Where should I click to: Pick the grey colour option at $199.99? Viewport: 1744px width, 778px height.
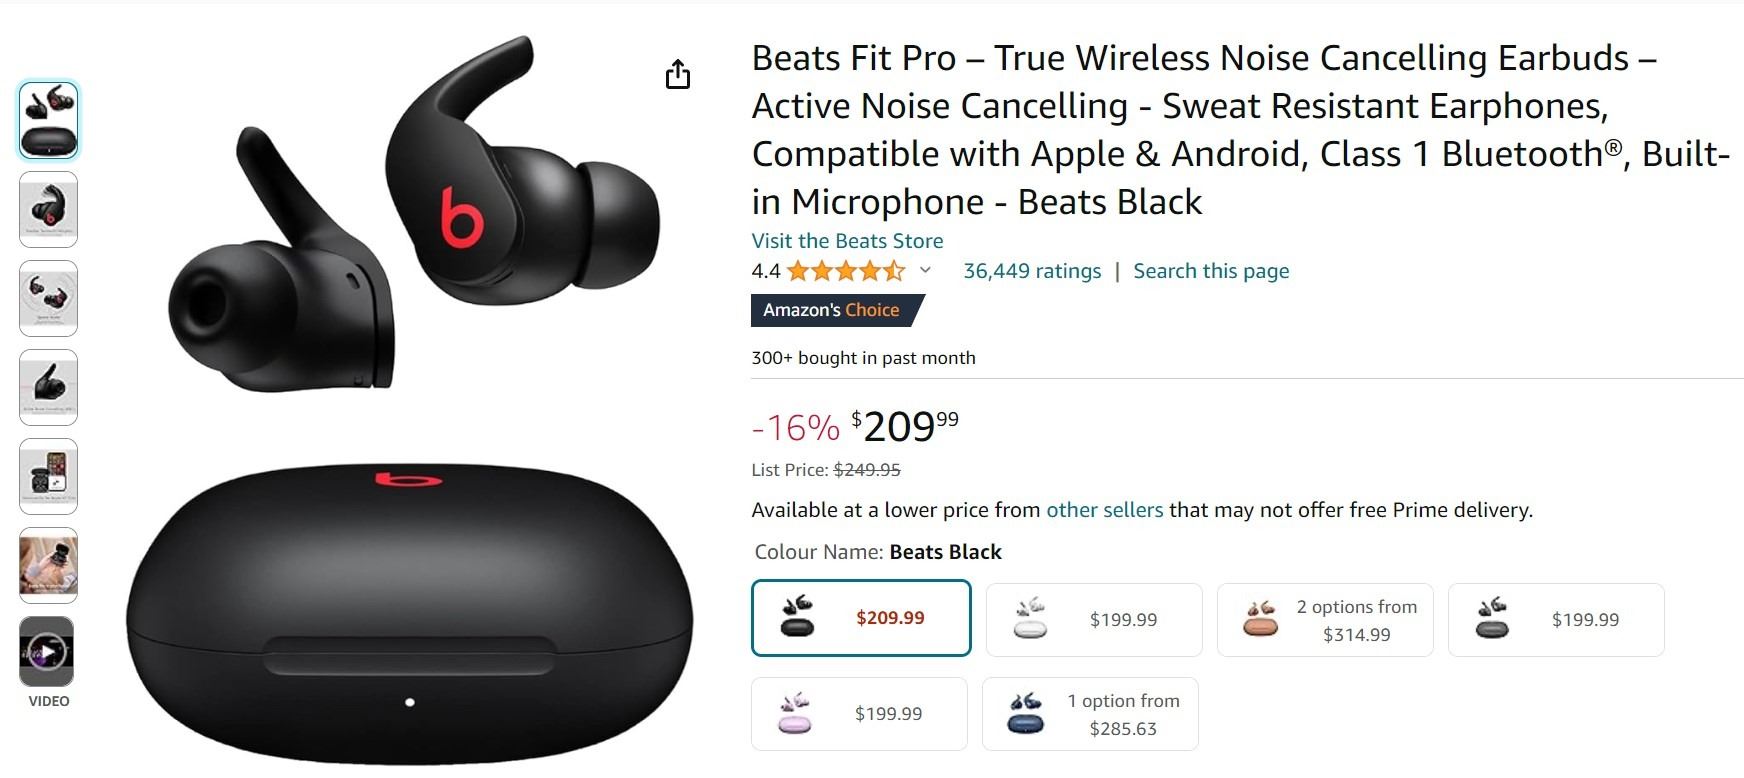1555,620
